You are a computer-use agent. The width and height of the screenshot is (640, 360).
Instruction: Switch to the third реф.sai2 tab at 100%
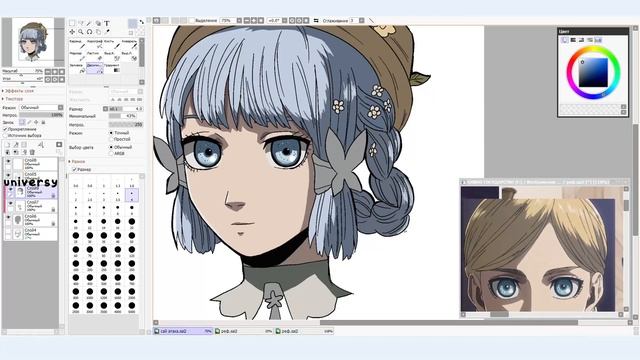click(x=304, y=331)
